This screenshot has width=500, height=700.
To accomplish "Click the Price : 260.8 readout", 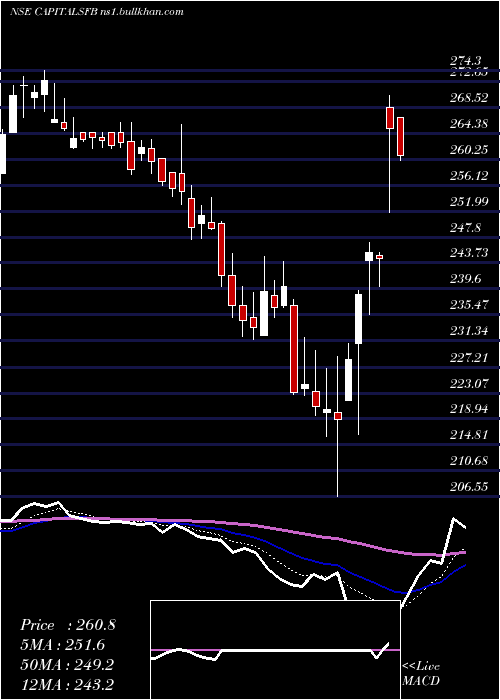I will [x=68, y=625].
